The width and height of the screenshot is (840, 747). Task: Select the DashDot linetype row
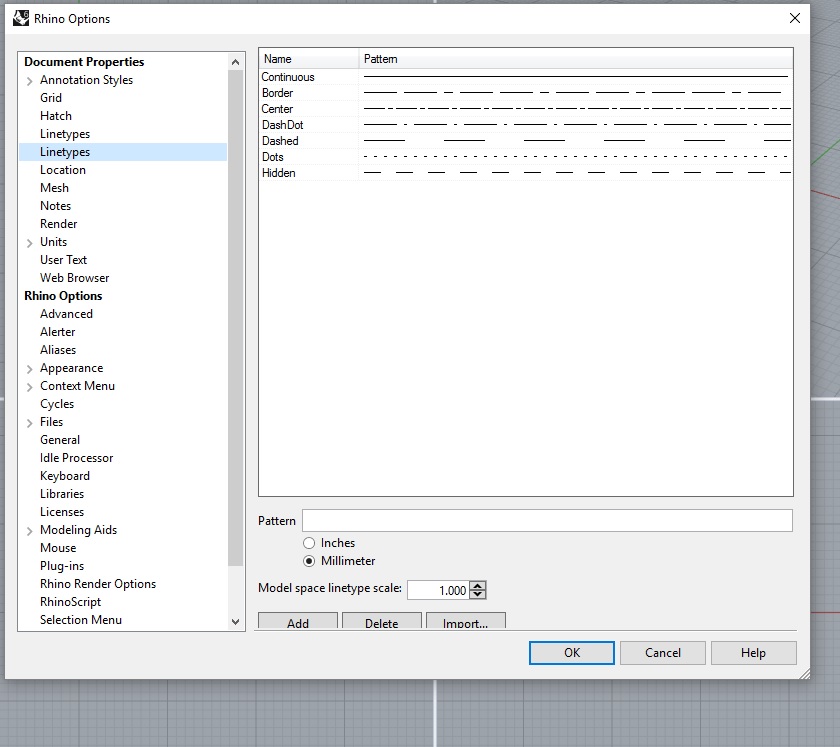526,125
